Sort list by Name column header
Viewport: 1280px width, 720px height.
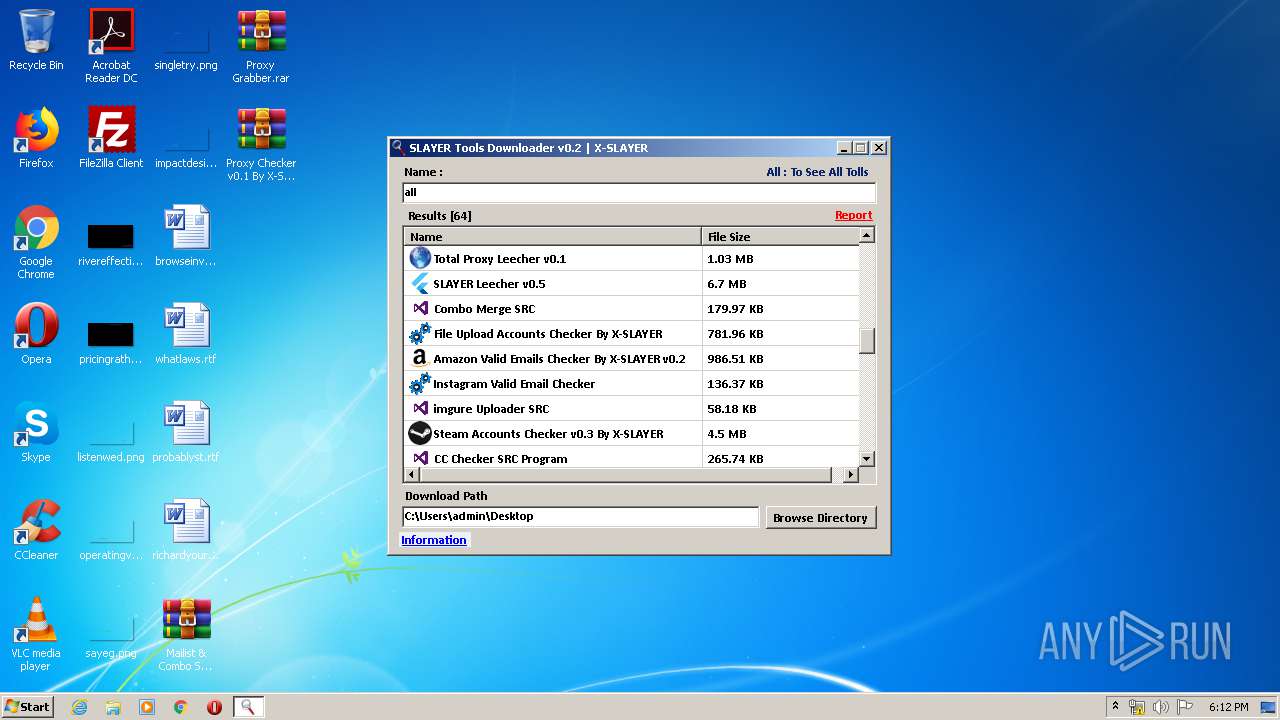[553, 236]
